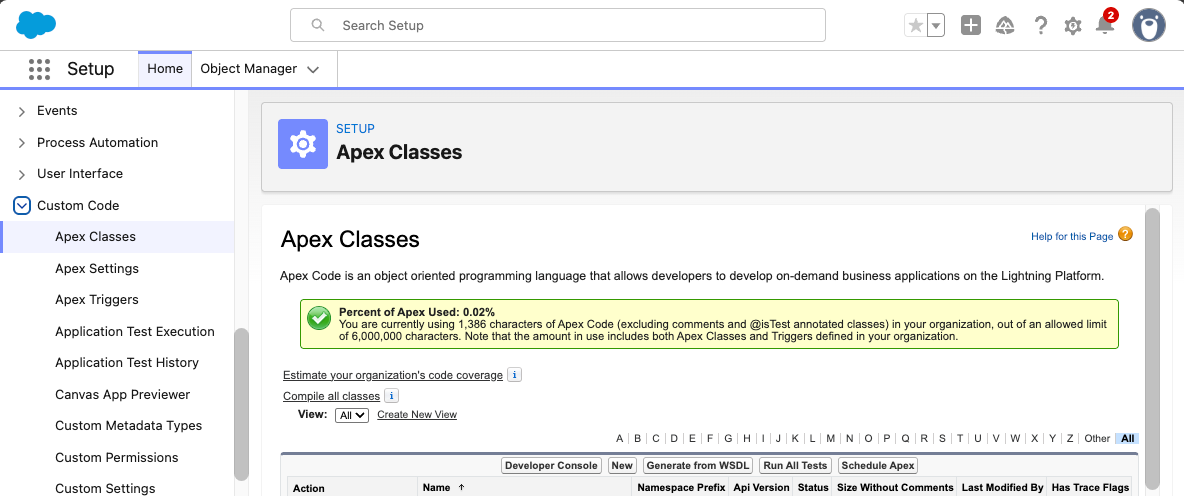Viewport: 1184px width, 496px height.
Task: Click the Salesforce cloud logo
Action: coord(36,25)
